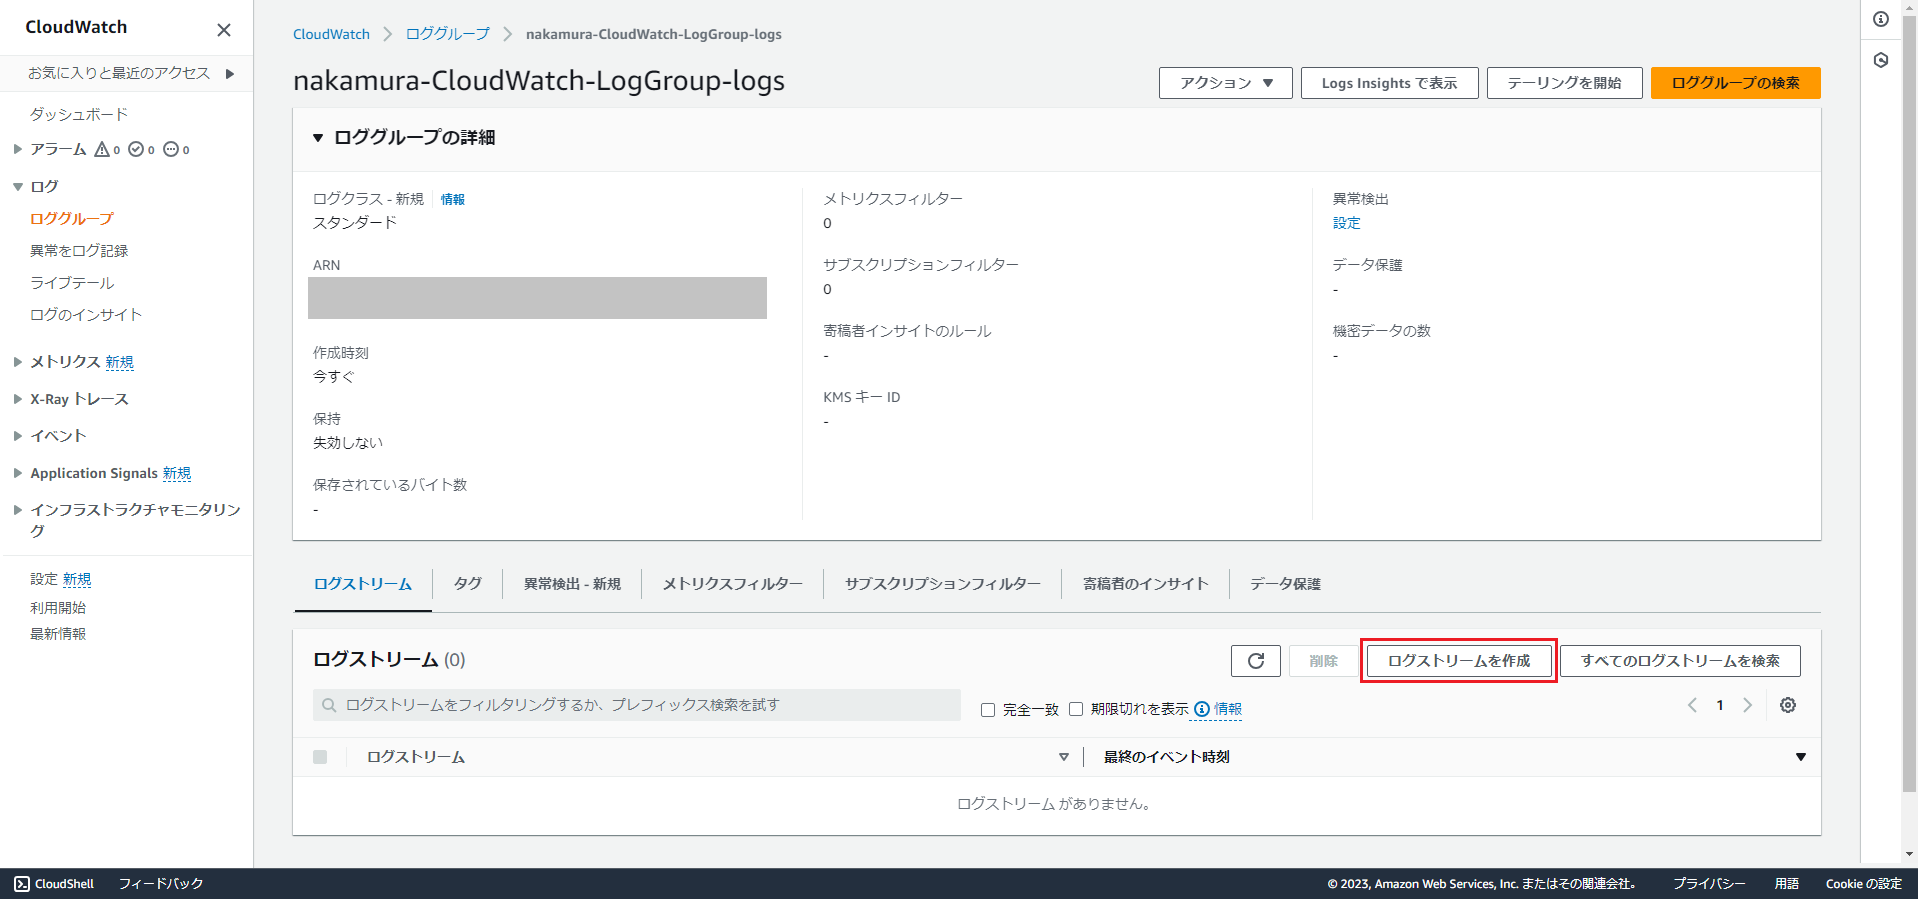Image resolution: width=1918 pixels, height=899 pixels.
Task: Open the アクション dropdown menu
Action: pos(1225,83)
